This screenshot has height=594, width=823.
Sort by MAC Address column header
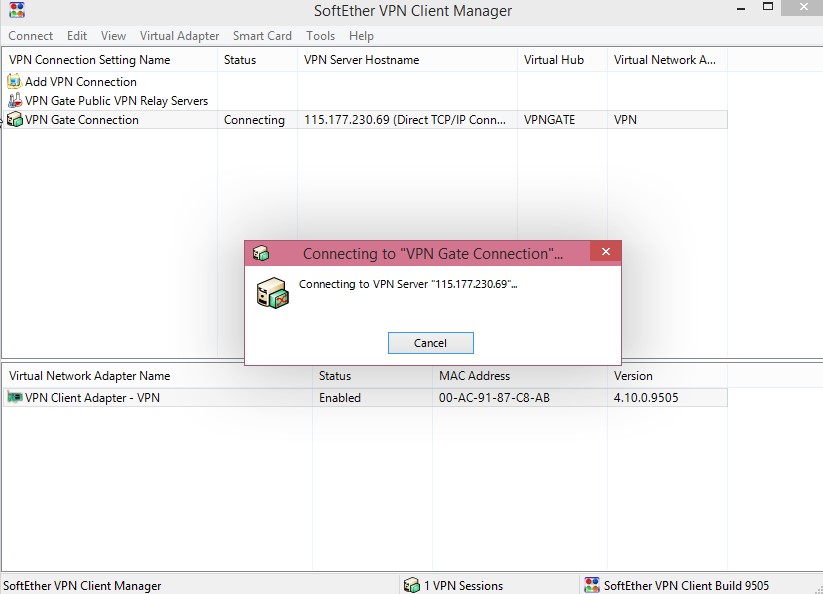point(520,376)
